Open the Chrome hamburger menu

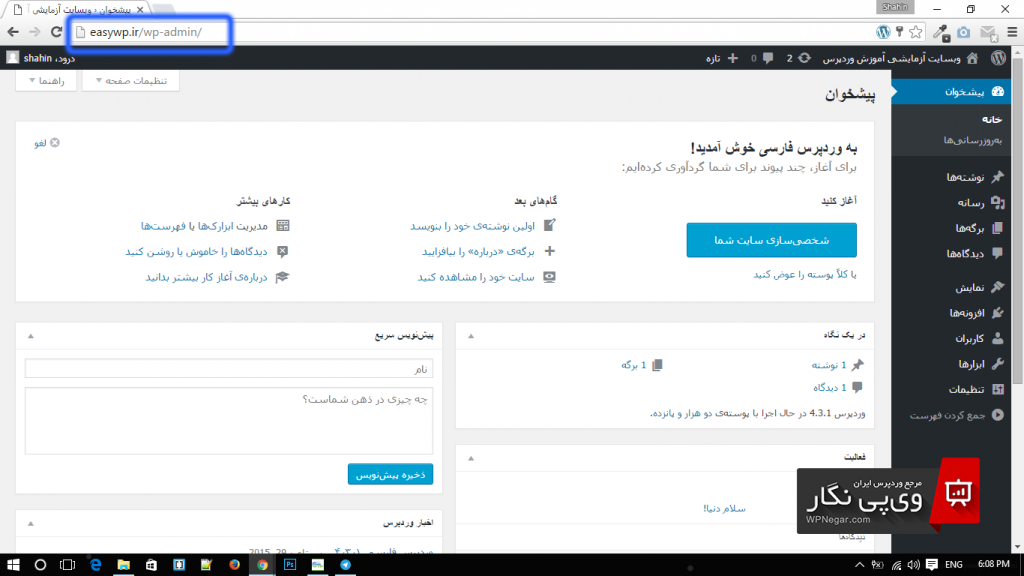(1012, 32)
